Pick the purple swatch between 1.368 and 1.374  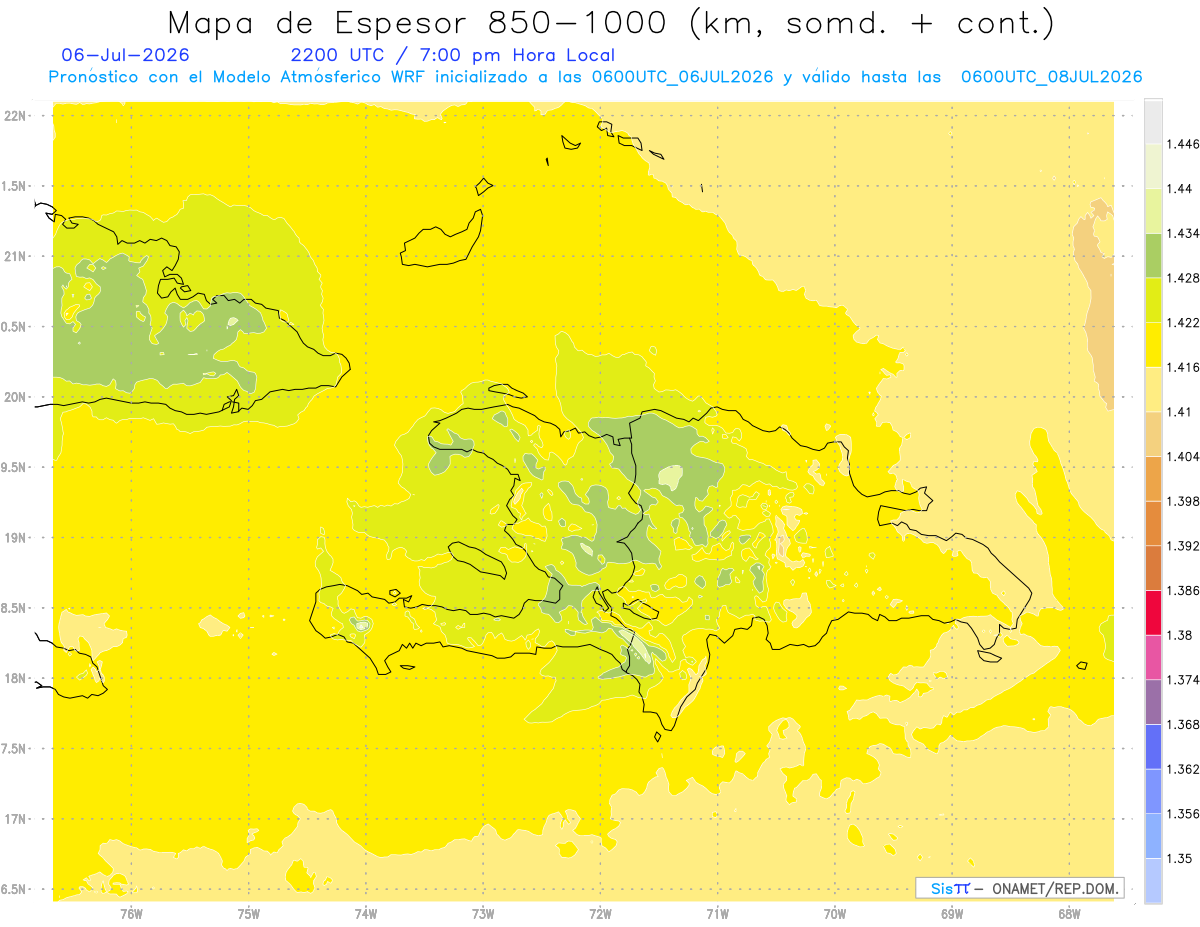click(x=1153, y=702)
